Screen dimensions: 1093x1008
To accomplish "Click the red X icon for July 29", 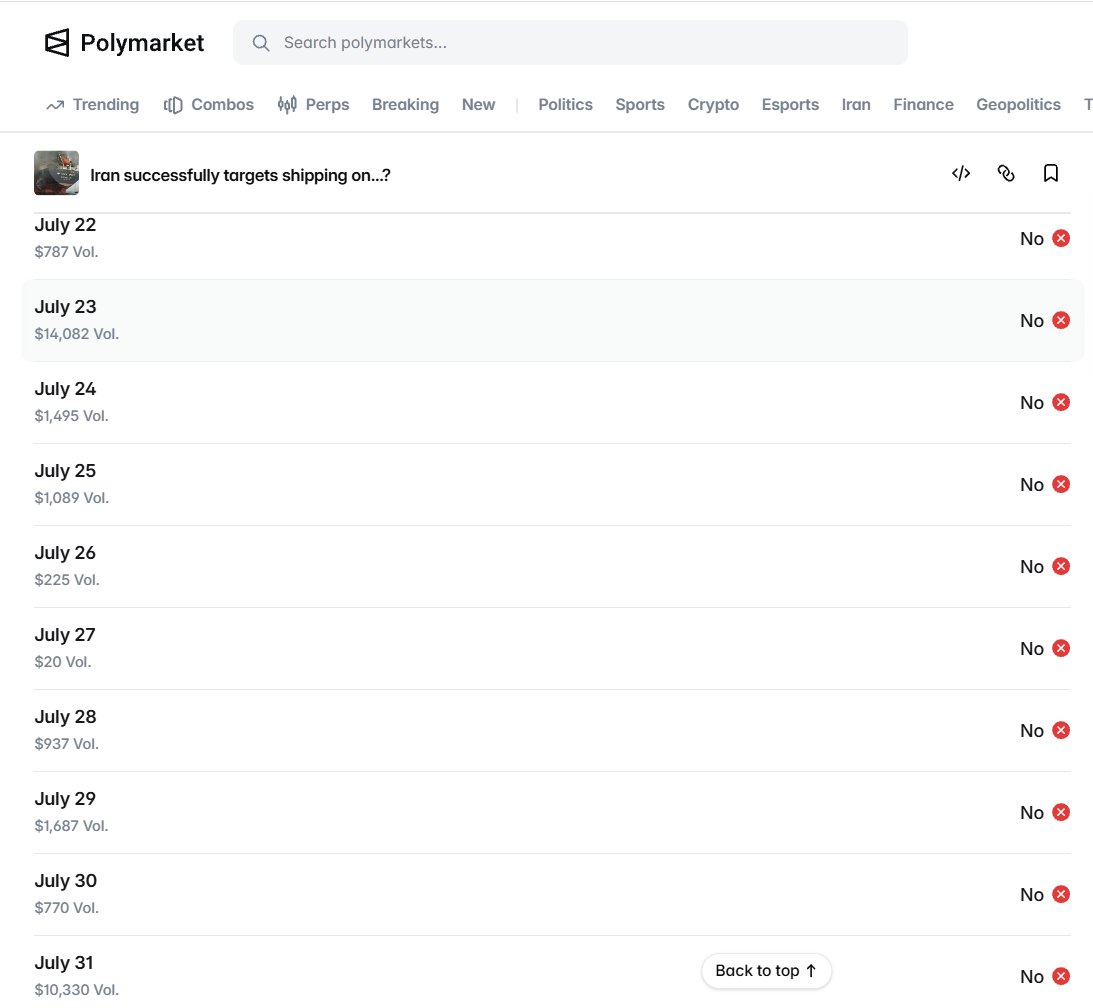I will click(x=1061, y=812).
